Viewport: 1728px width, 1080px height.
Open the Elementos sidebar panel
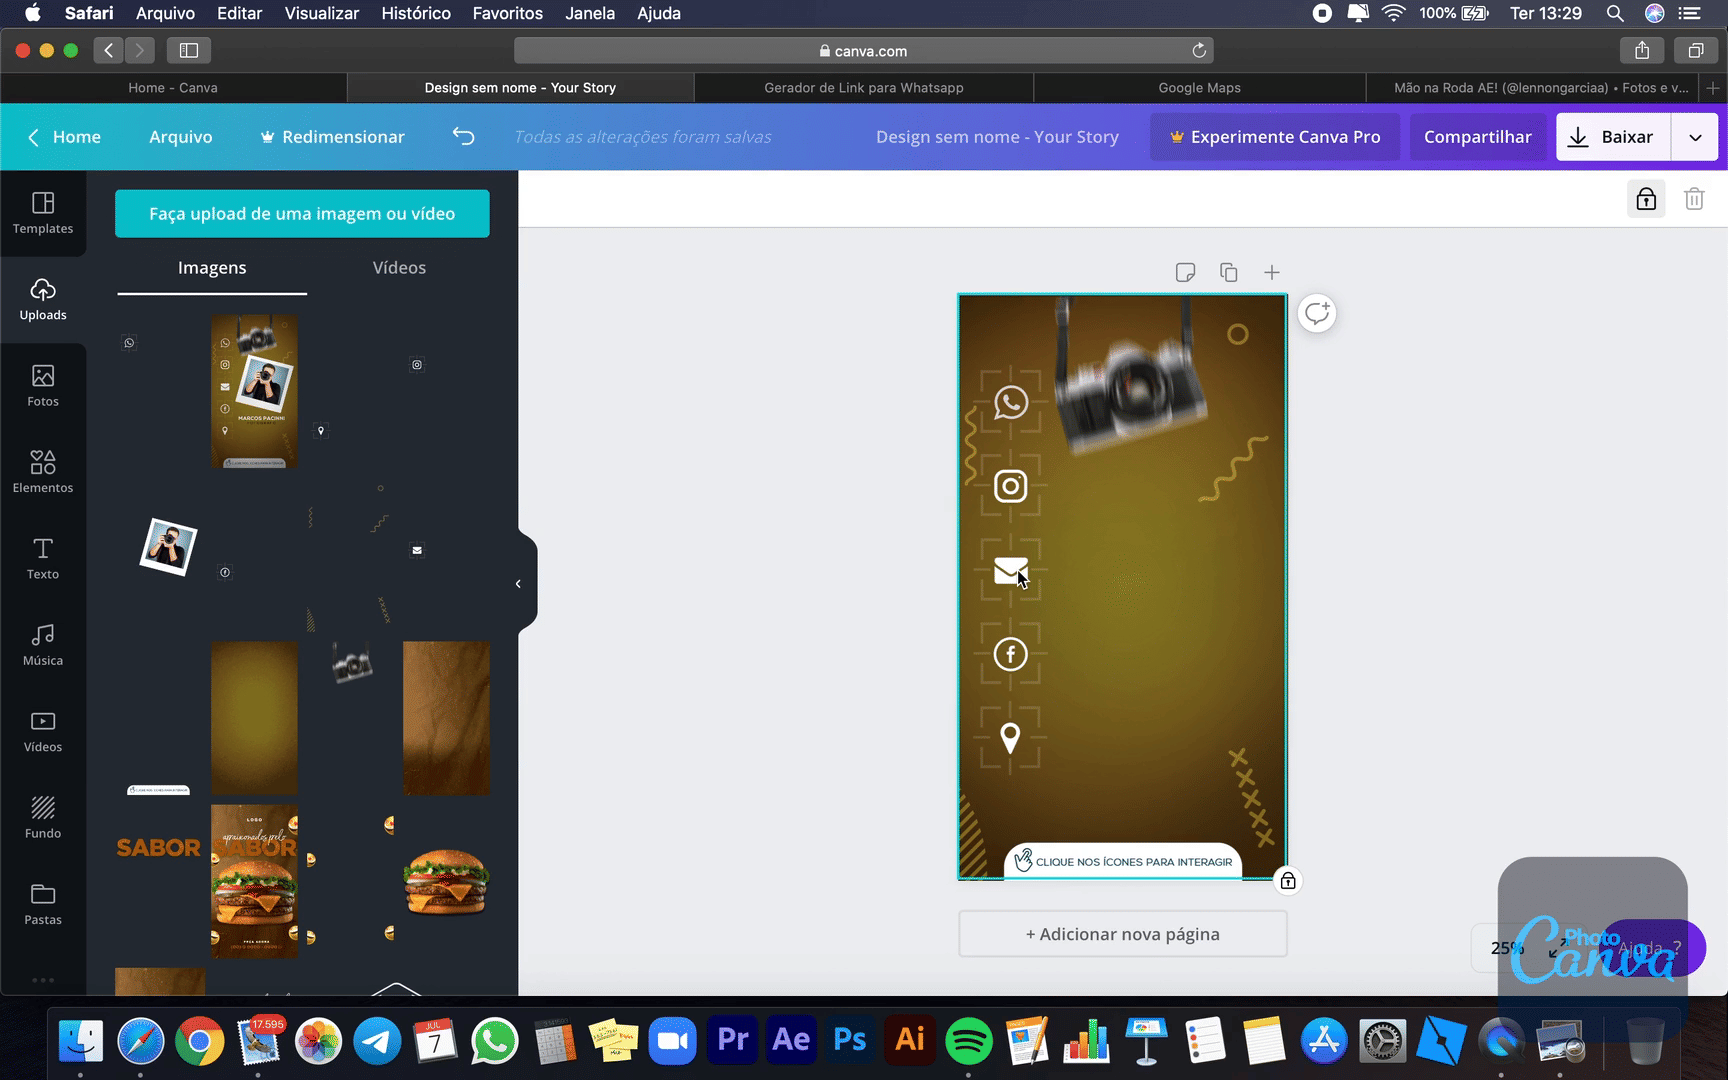43,472
